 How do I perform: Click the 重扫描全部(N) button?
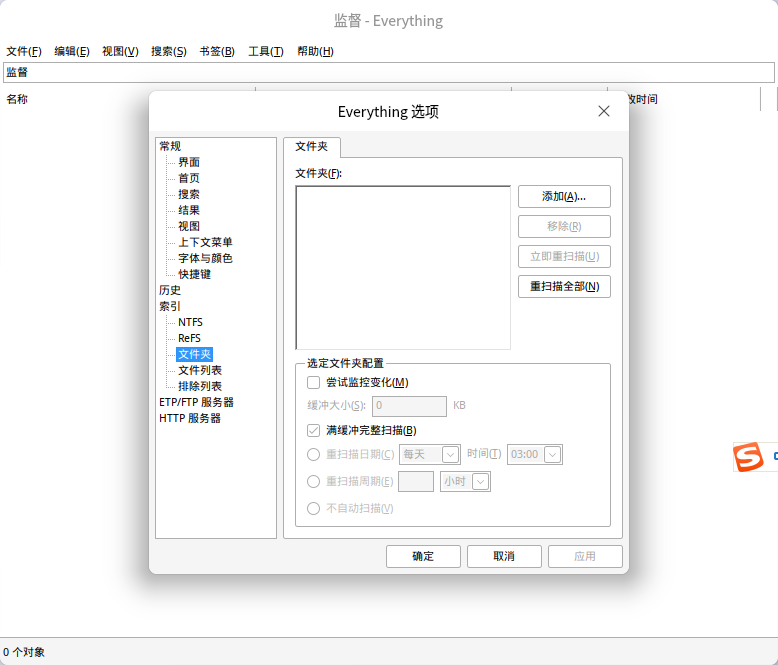(564, 286)
